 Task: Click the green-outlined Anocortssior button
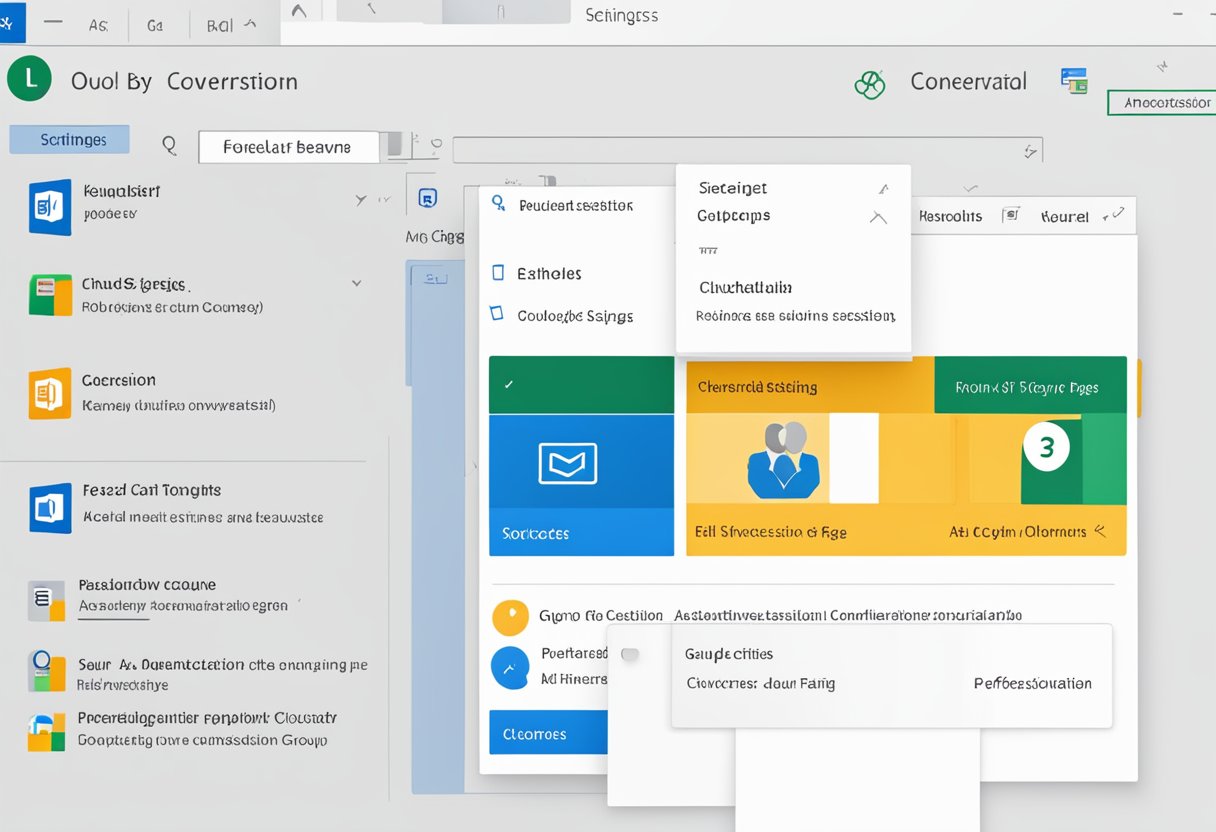point(1162,102)
